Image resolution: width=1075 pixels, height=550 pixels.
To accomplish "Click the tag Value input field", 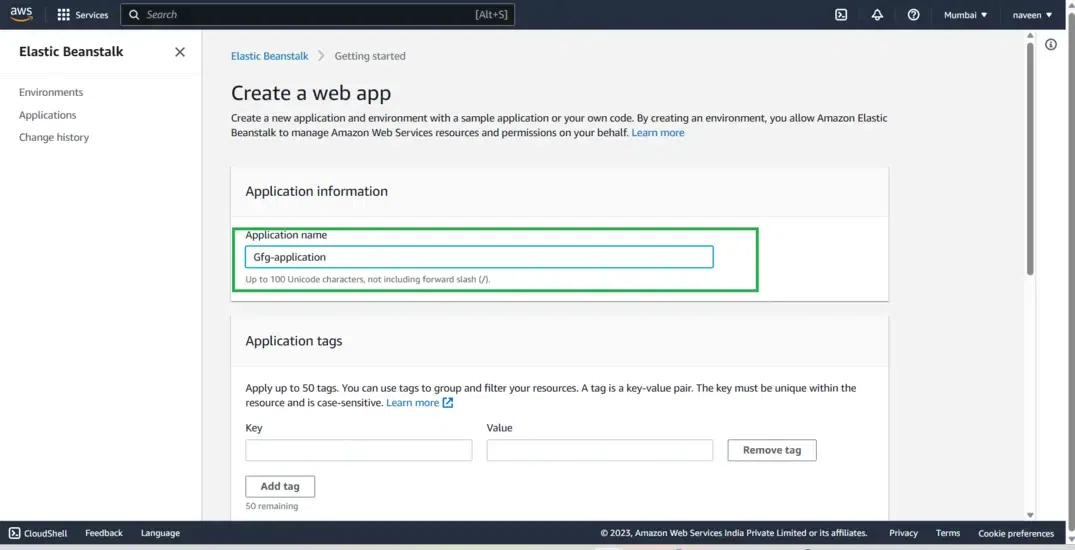I will click(600, 450).
